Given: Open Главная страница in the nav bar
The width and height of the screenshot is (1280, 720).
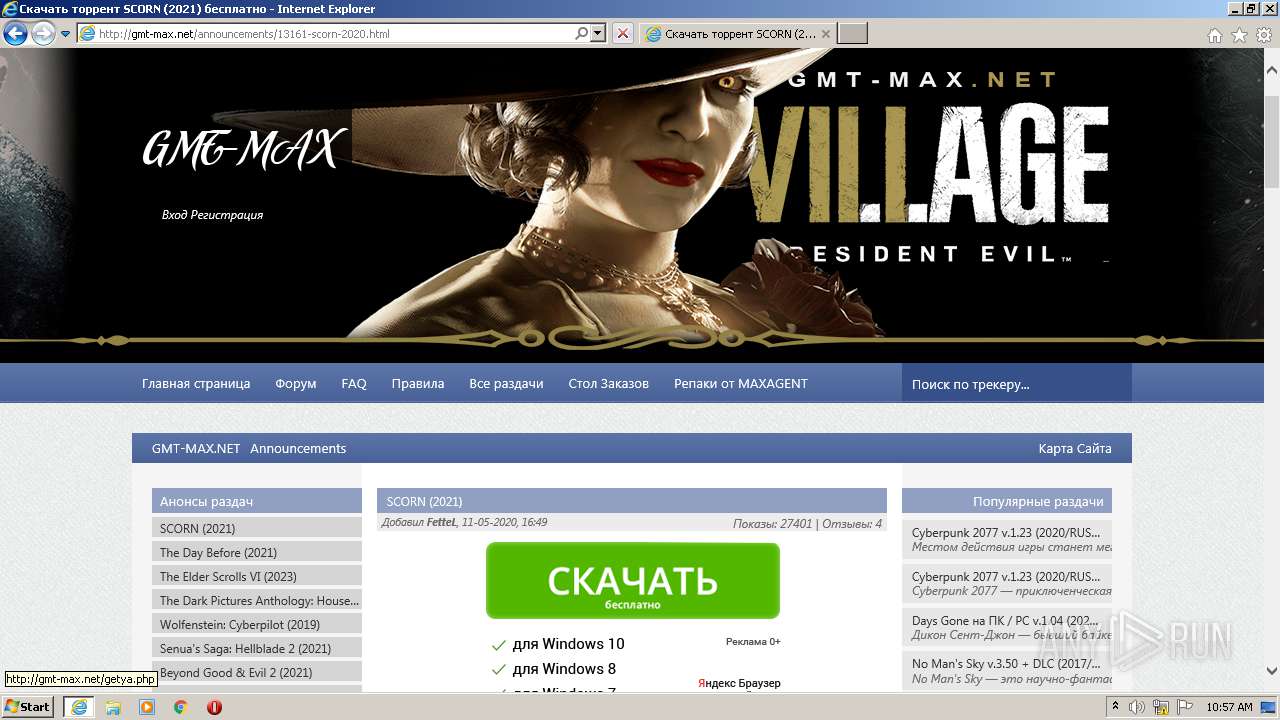Looking at the screenshot, I should [196, 384].
